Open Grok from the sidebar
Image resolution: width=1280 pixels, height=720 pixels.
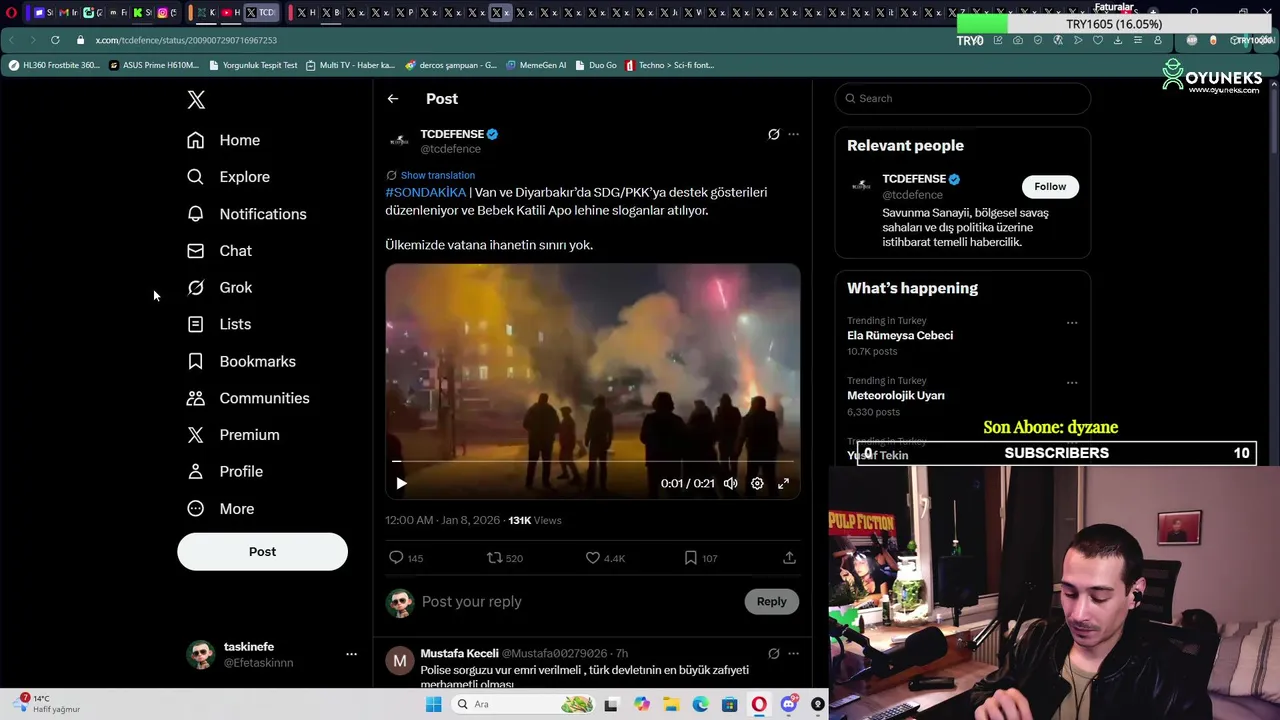(x=219, y=288)
